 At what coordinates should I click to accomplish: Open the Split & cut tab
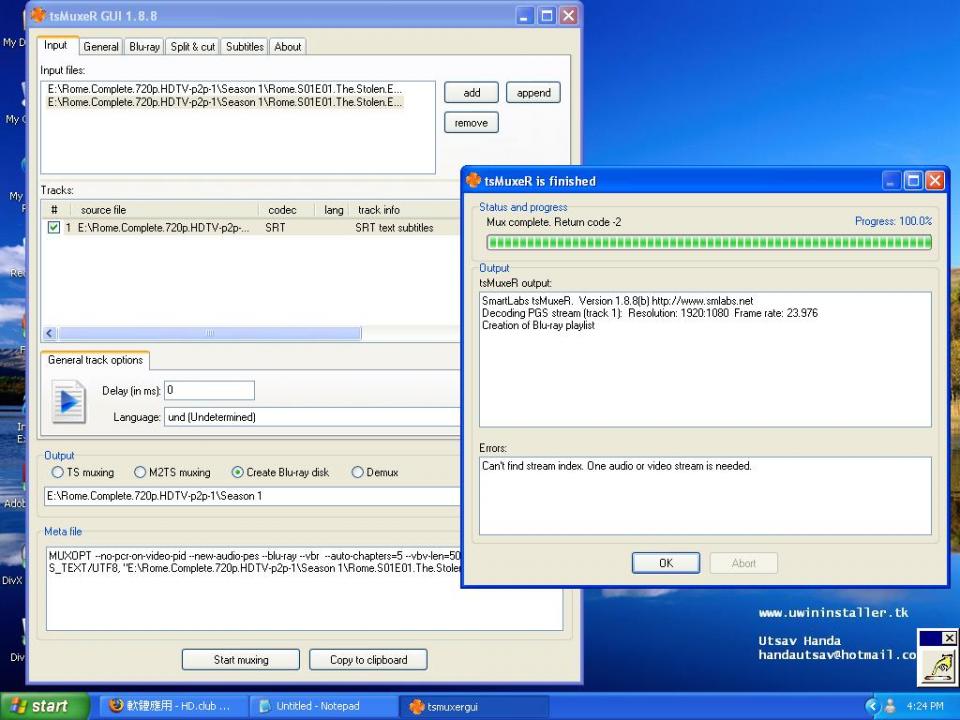192,46
